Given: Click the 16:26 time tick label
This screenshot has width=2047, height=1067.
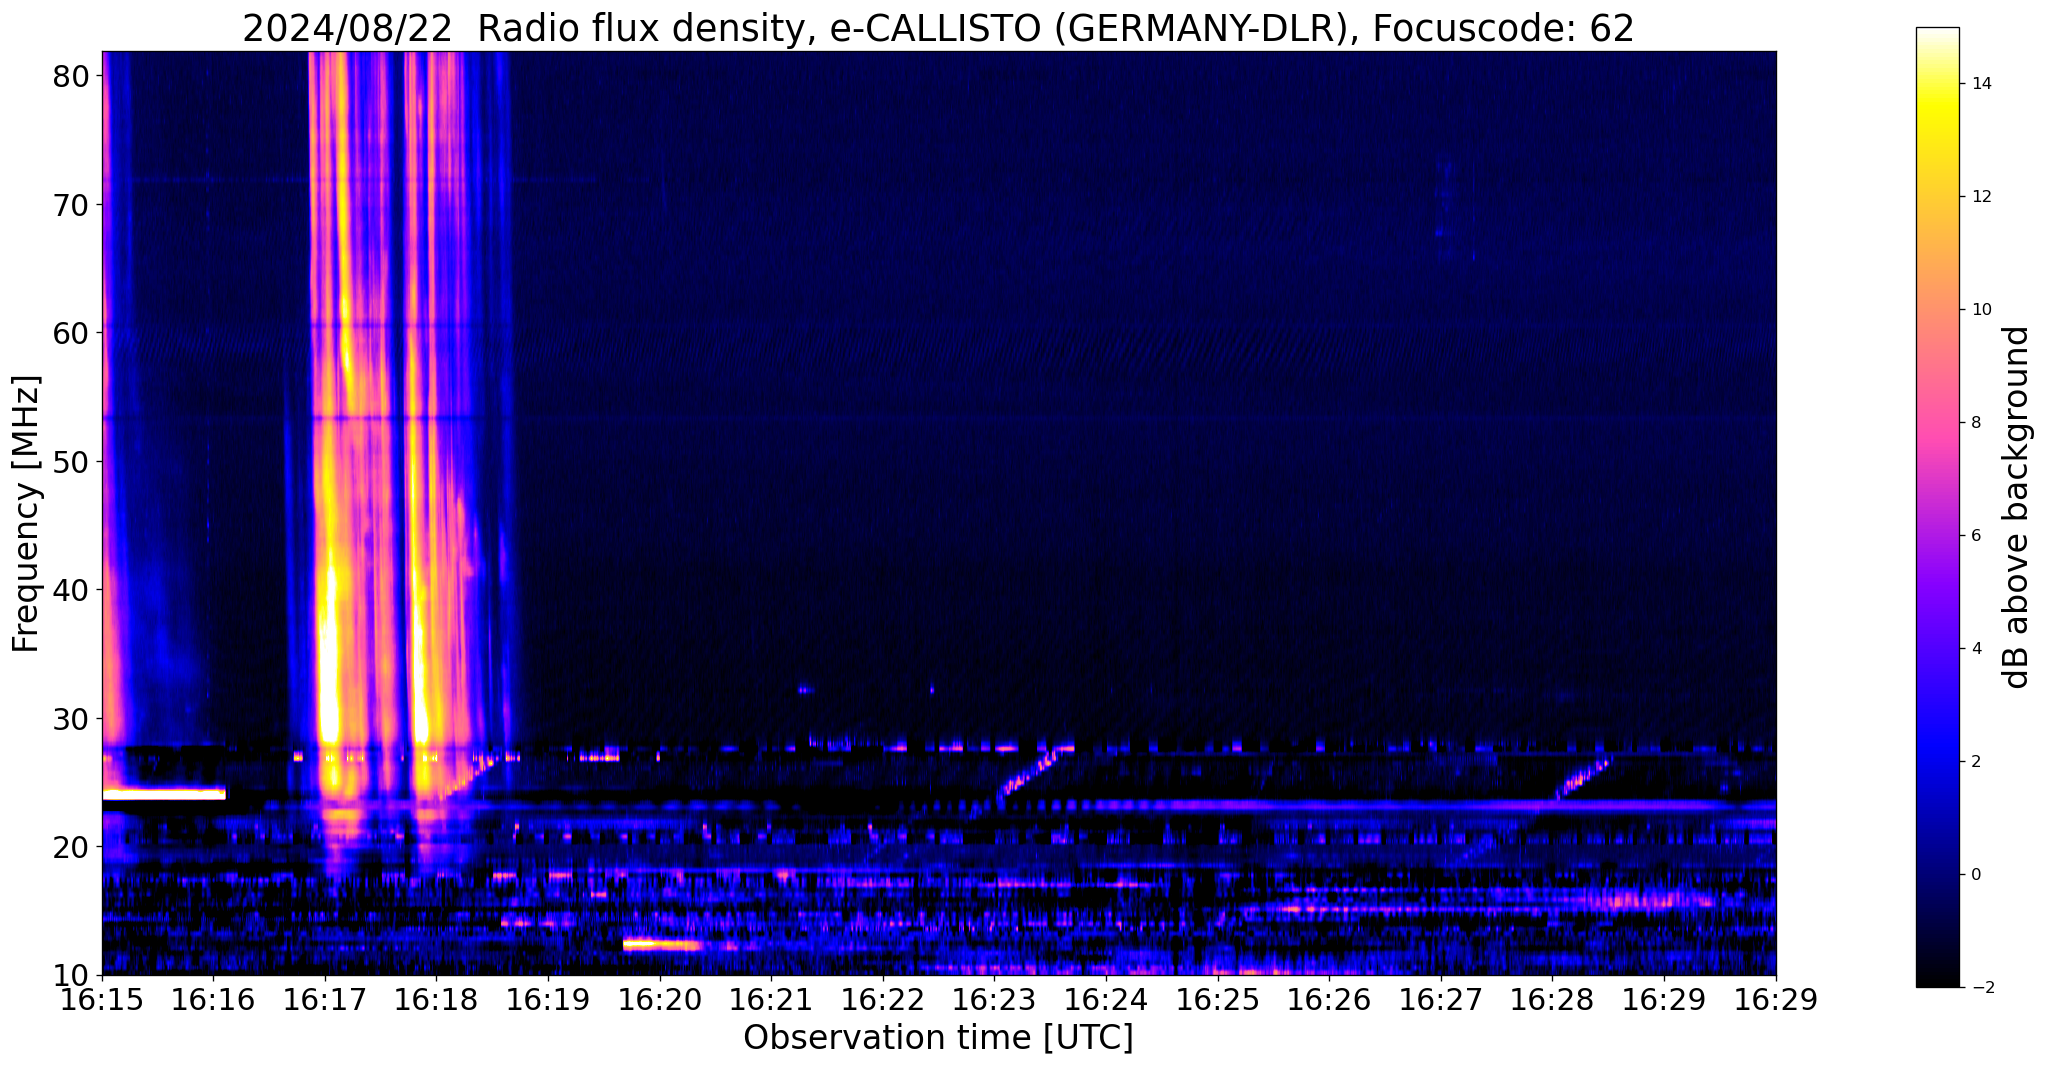Looking at the screenshot, I should pyautogui.click(x=1330, y=1000).
